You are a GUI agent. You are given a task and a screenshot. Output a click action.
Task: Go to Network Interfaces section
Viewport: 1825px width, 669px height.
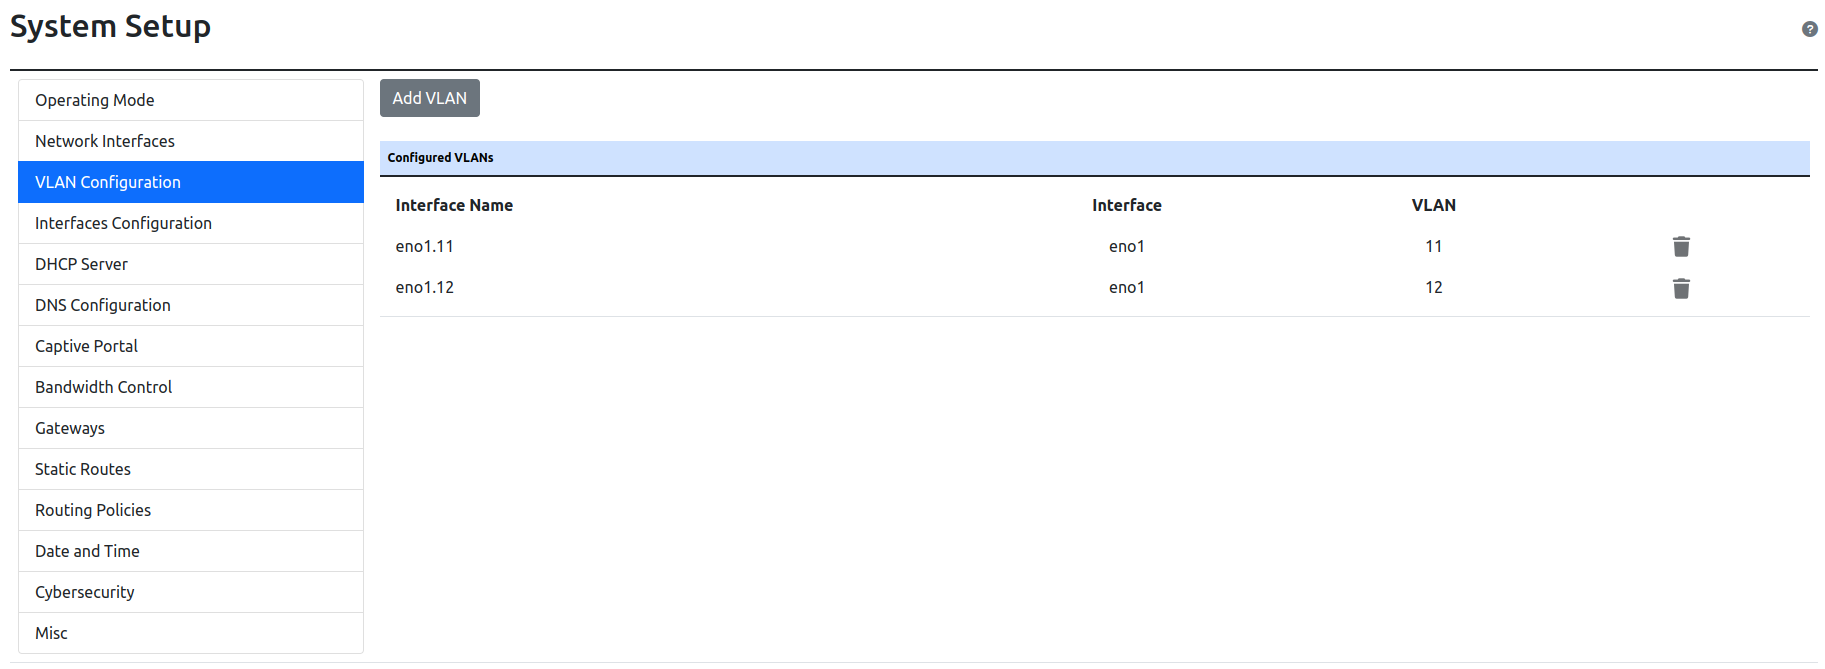click(x=105, y=141)
